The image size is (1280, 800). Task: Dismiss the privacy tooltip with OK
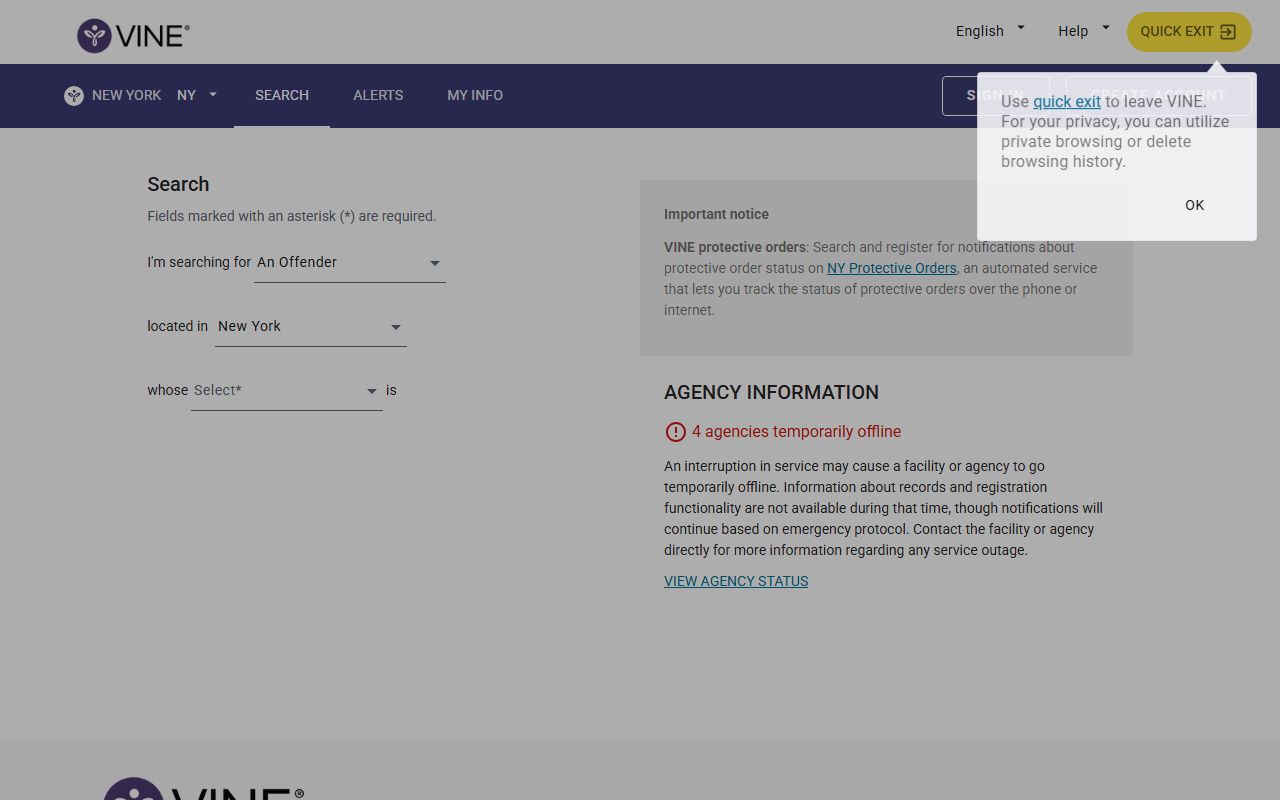coord(1195,205)
